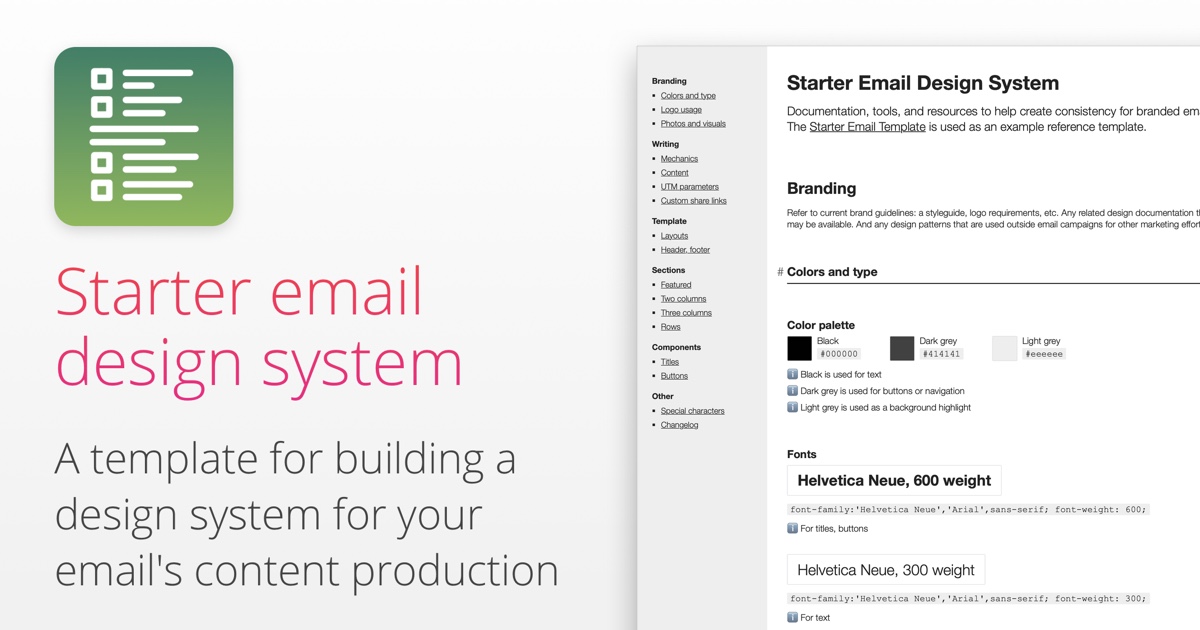The image size is (1200, 630).
Task: Open the "Starter Email Template" link
Action: [866, 126]
